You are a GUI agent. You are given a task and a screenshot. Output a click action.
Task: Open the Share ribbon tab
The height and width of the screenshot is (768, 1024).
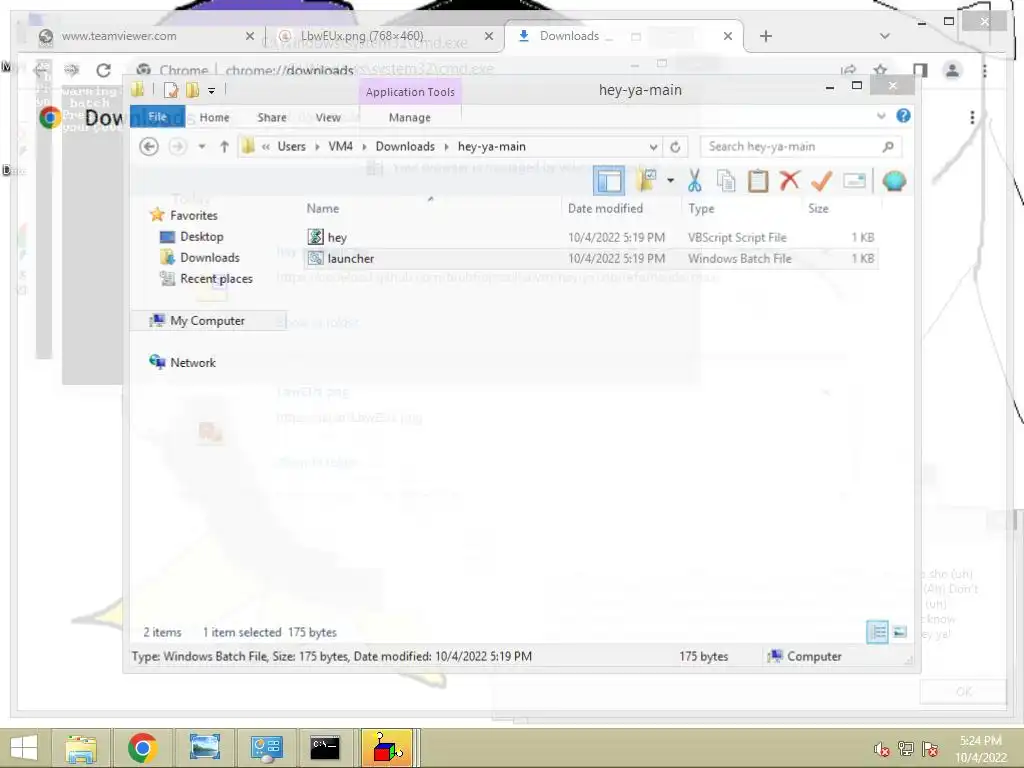pyautogui.click(x=272, y=118)
